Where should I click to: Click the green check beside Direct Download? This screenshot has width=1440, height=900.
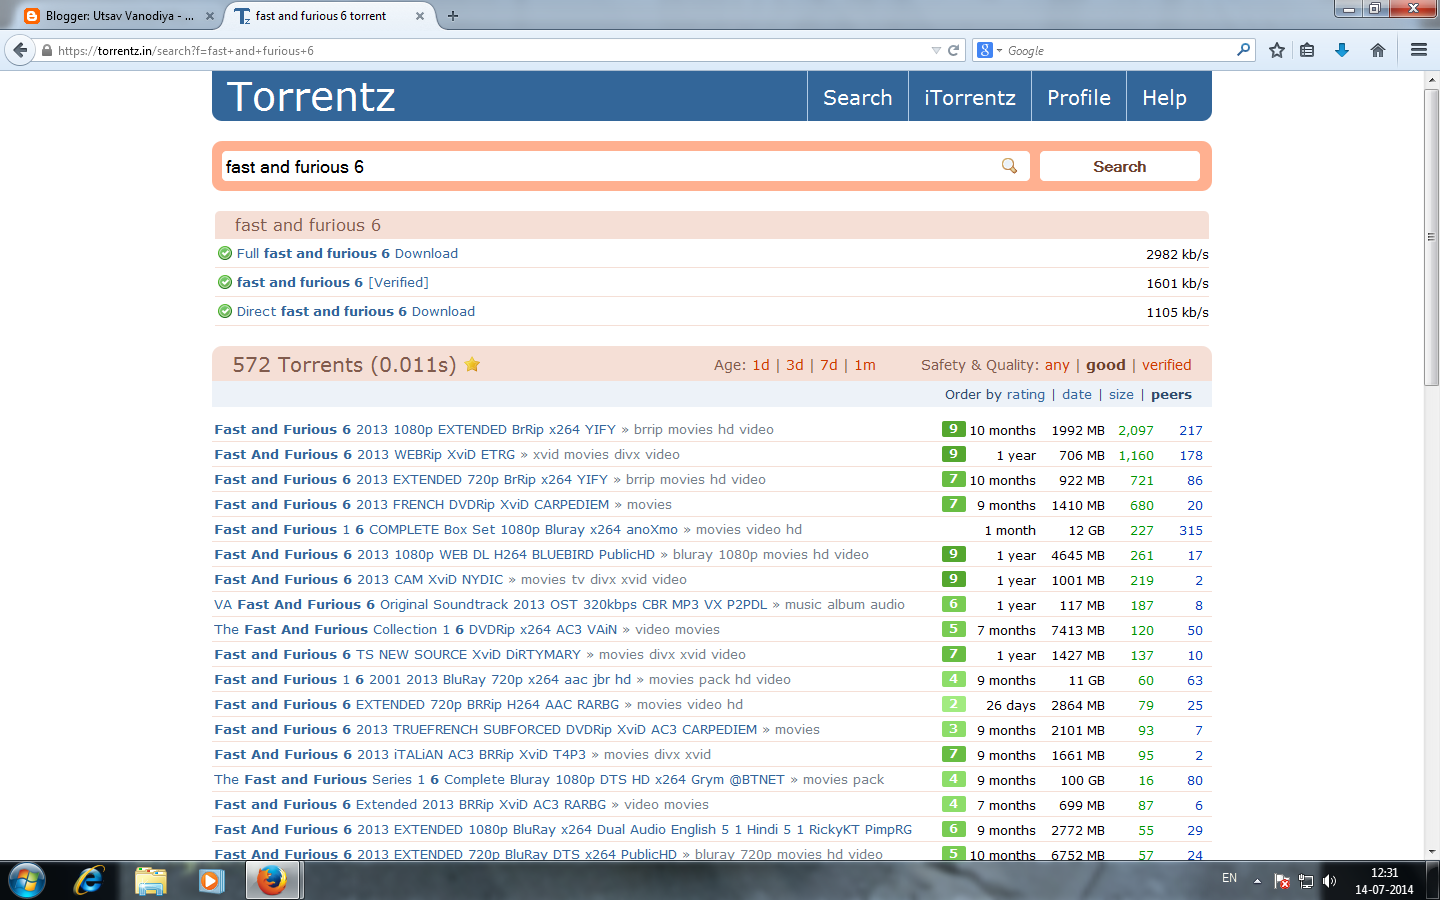tap(225, 311)
